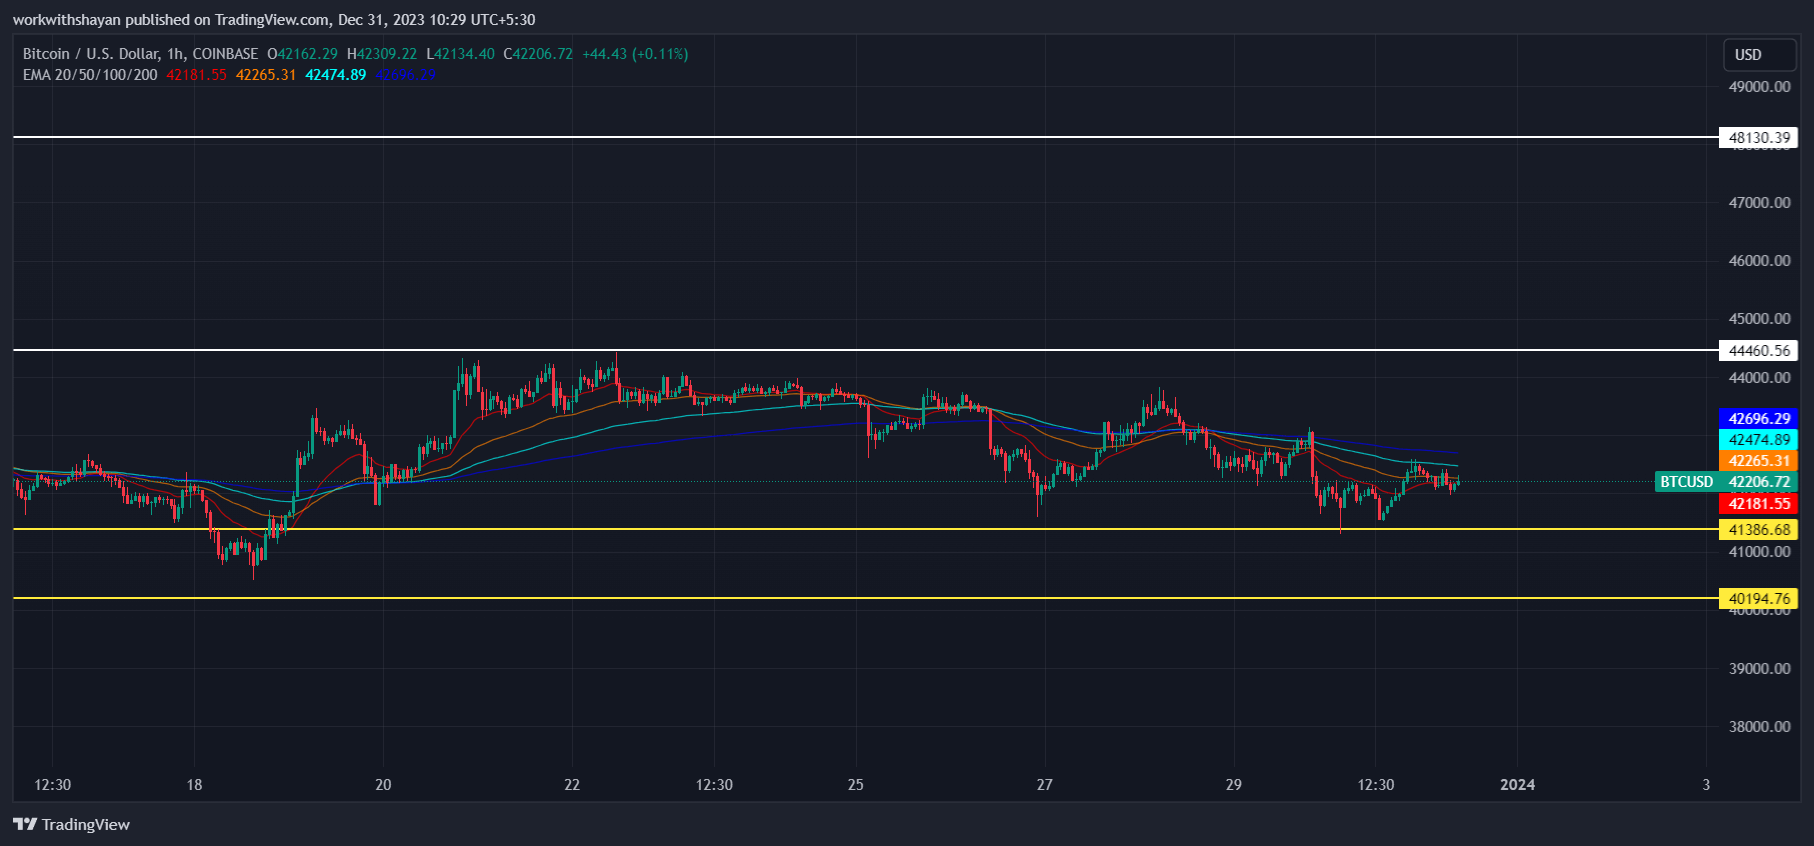
Task: Click the date label 27 on time axis
Action: click(x=1045, y=785)
